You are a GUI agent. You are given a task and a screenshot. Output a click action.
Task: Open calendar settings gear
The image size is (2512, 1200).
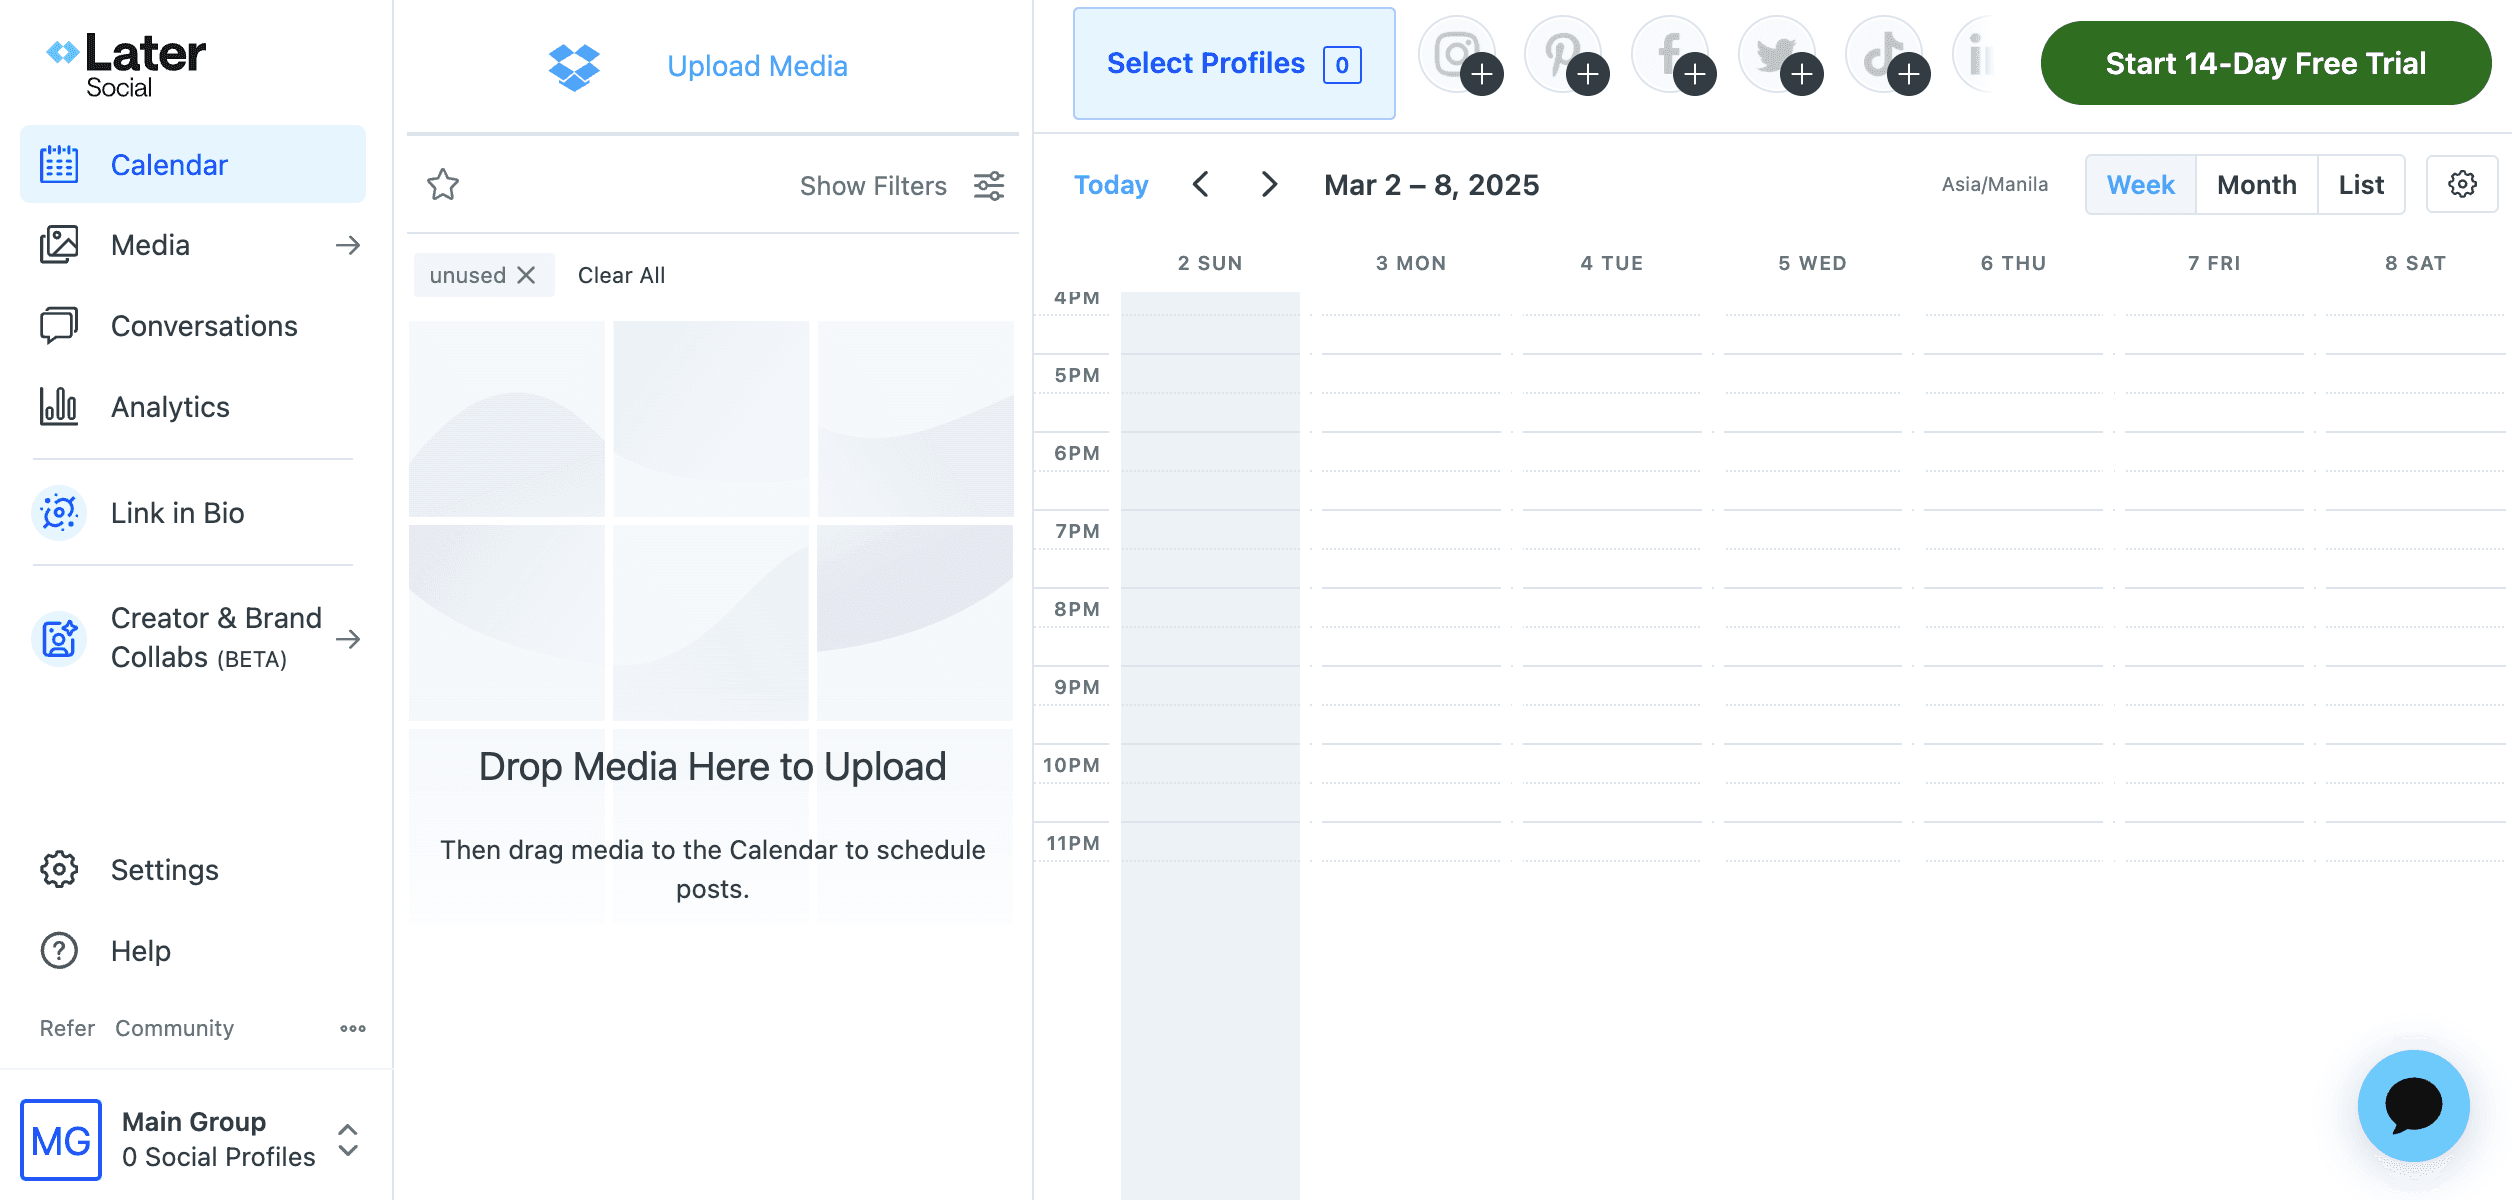[2462, 184]
